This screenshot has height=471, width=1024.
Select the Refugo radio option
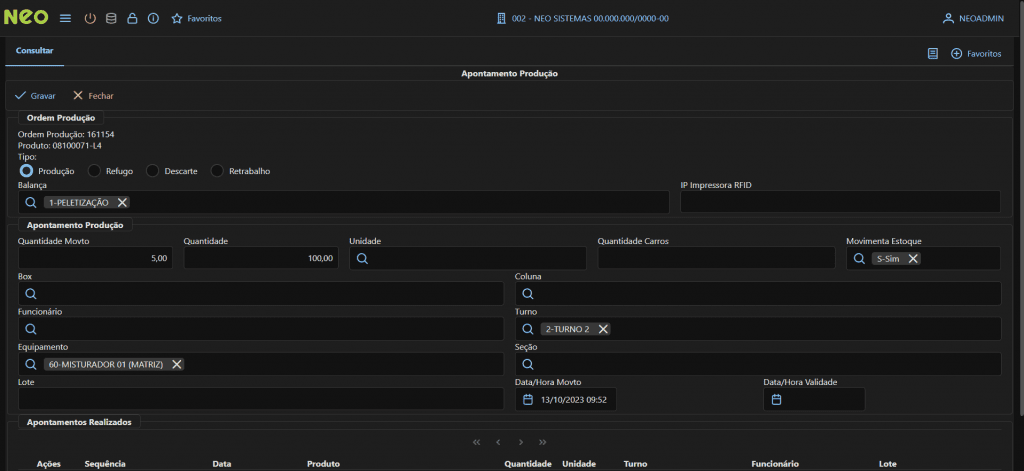click(x=95, y=171)
